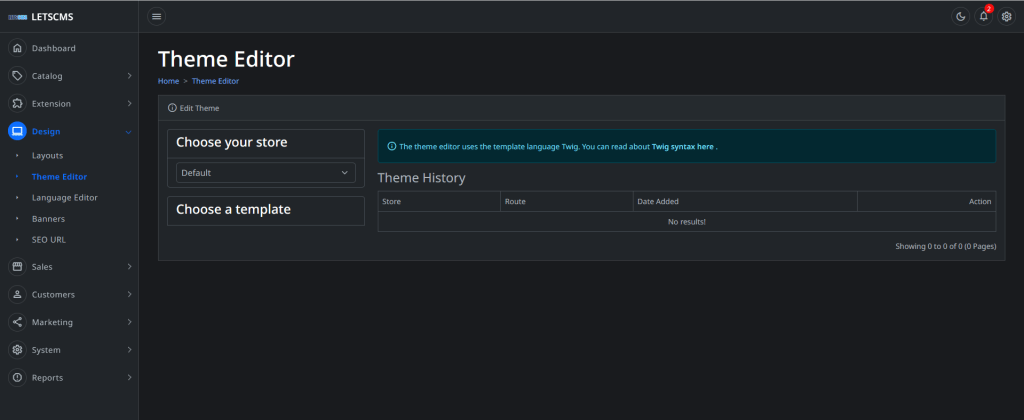
Task: Open Layouts under Design
Action: tap(47, 155)
